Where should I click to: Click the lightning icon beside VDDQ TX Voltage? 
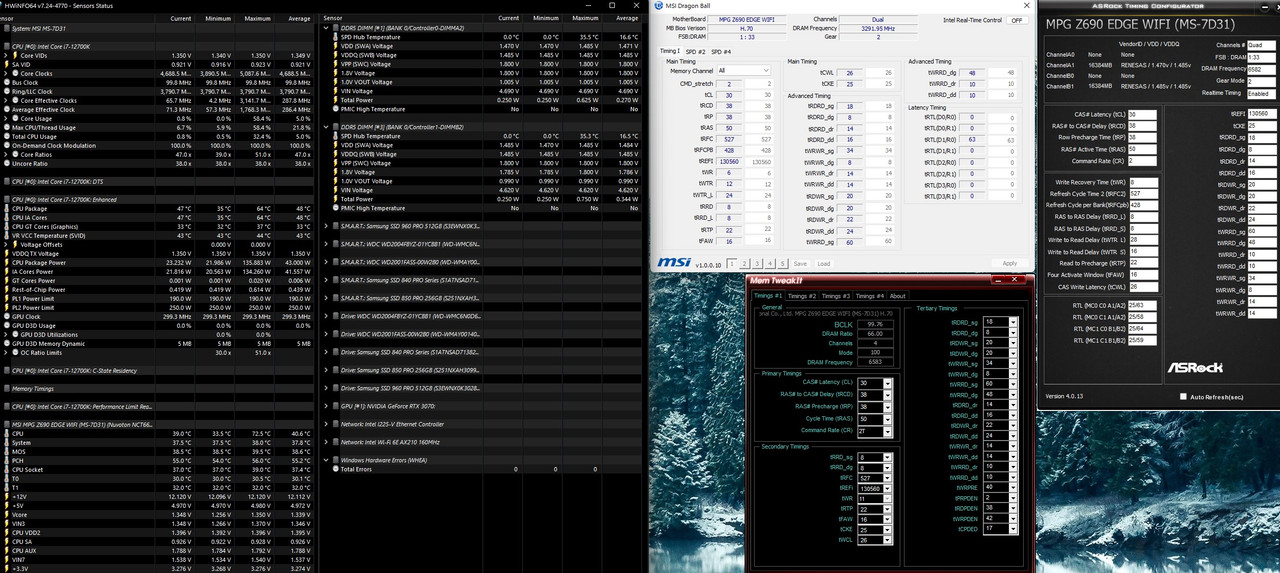coord(8,253)
